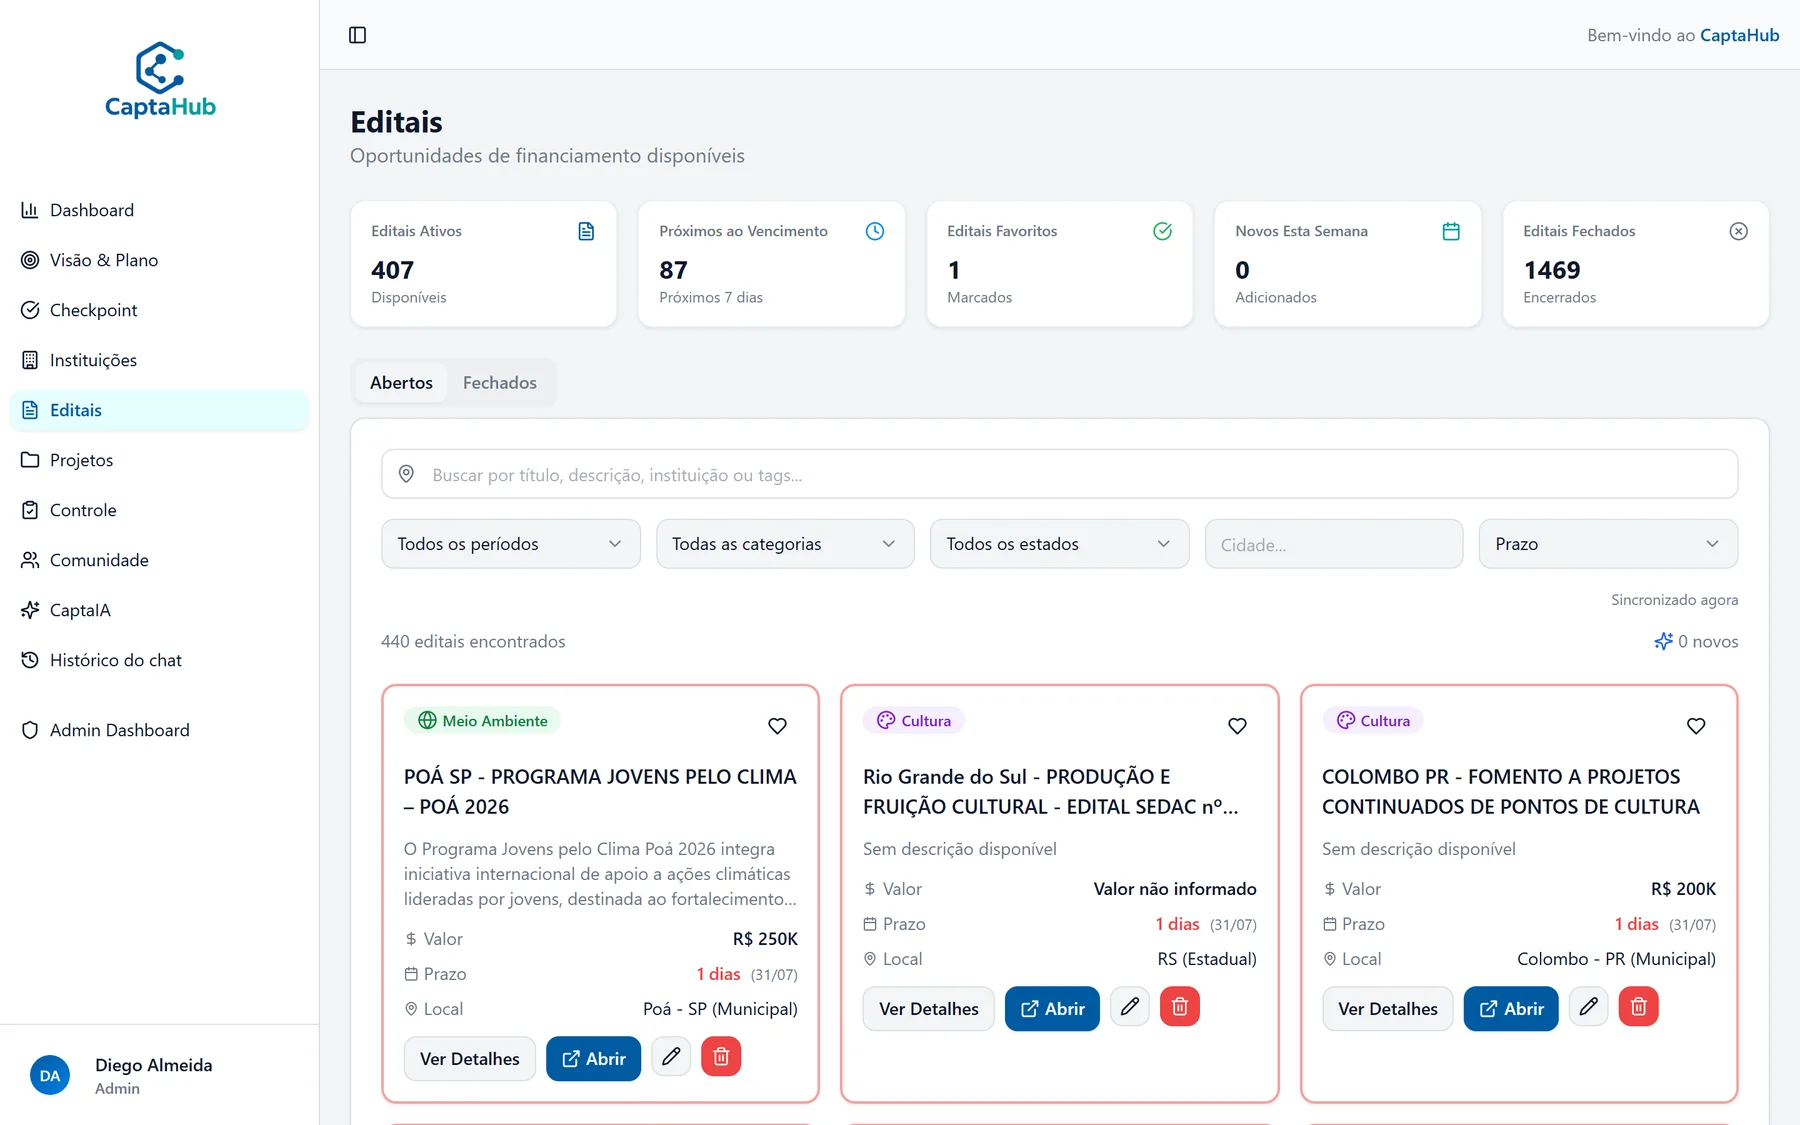Delete the COLOMBO PR edital
The width and height of the screenshot is (1800, 1125).
pos(1639,1006)
